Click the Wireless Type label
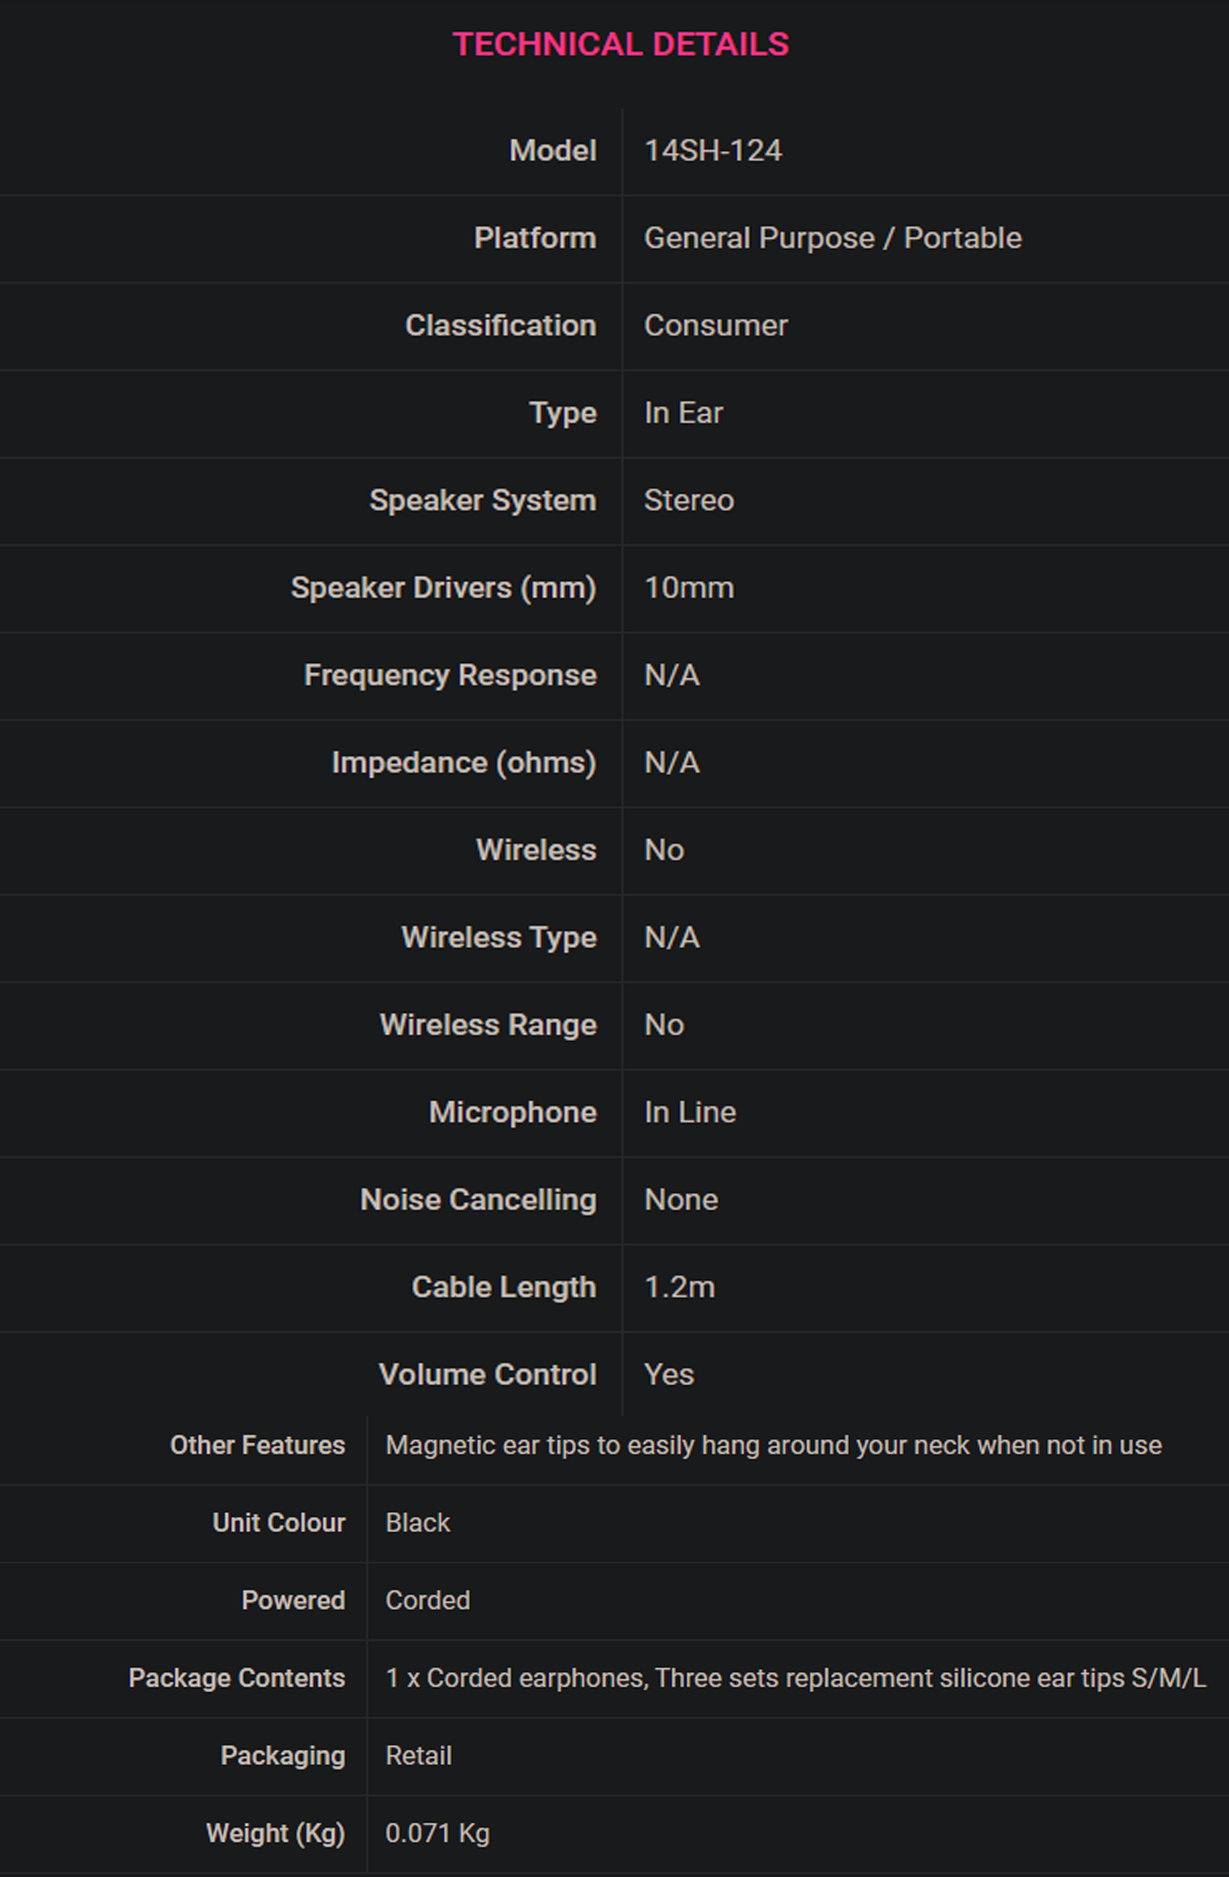Image resolution: width=1229 pixels, height=1877 pixels. coord(498,938)
